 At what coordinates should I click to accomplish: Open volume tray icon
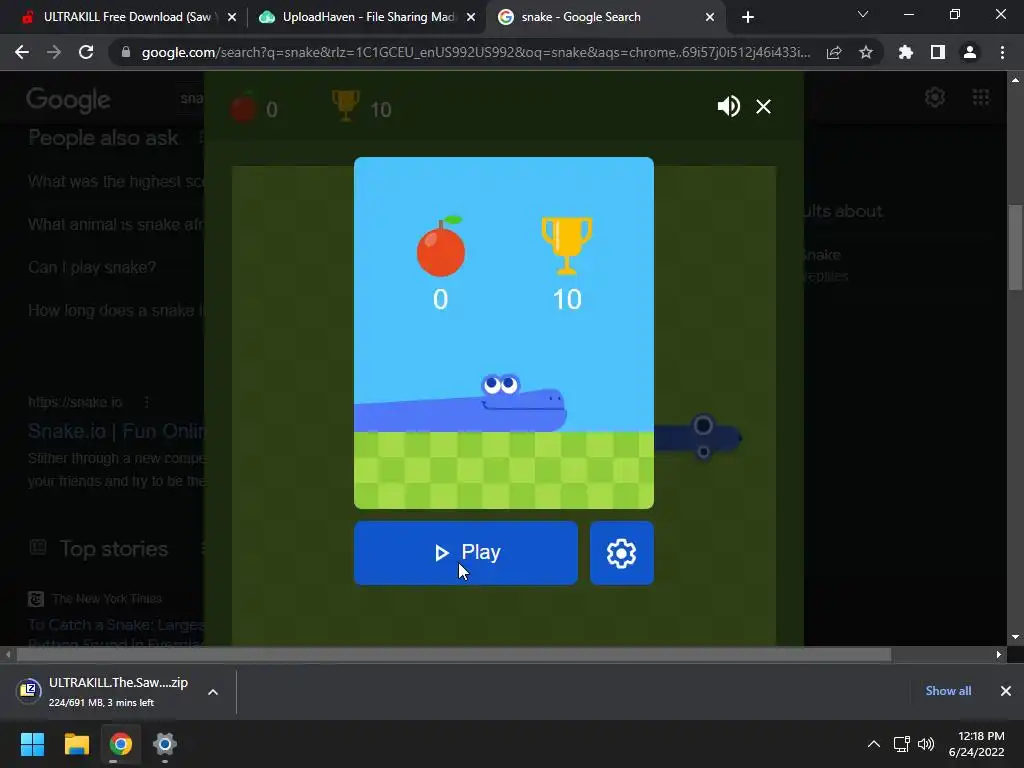tap(926, 744)
